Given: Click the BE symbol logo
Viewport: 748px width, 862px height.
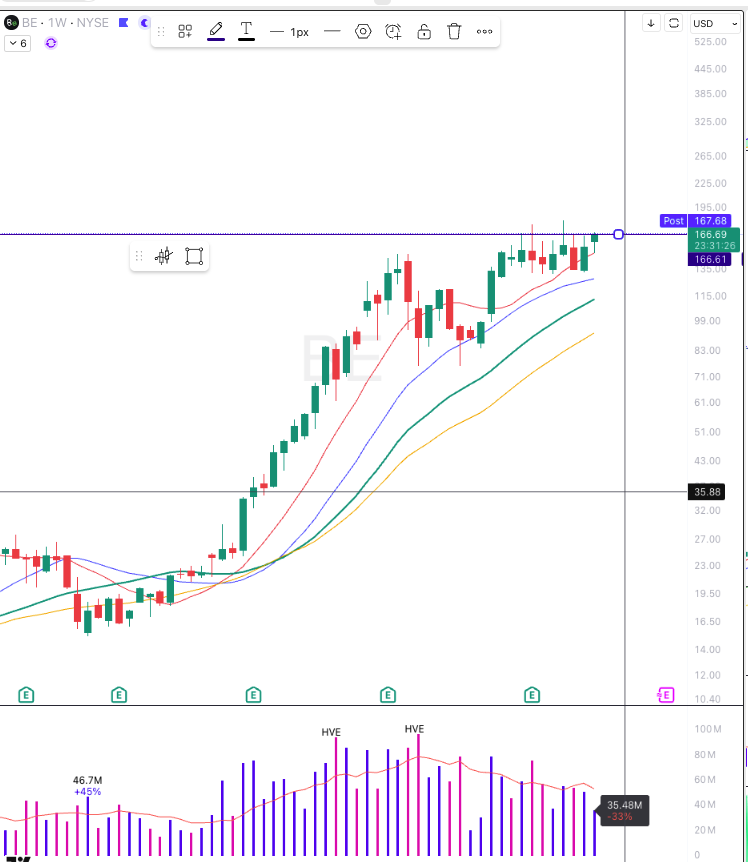Looking at the screenshot, I should [x=11, y=23].
